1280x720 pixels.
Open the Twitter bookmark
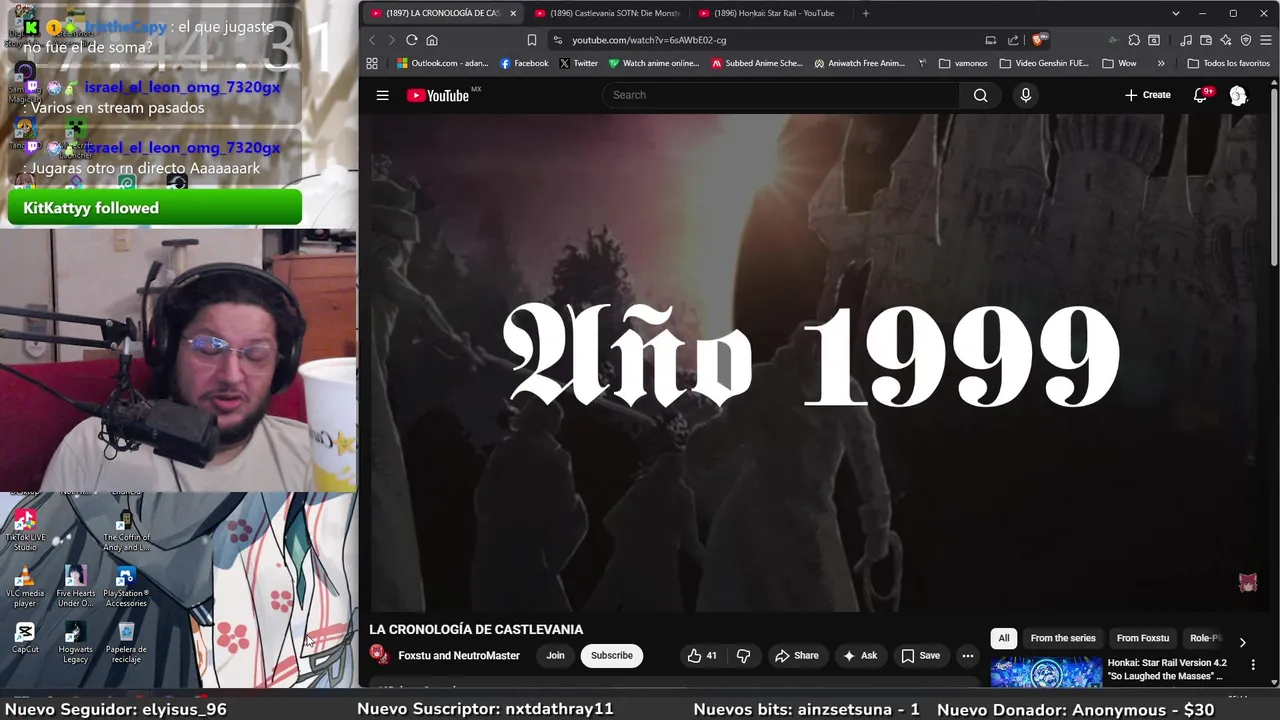pyautogui.click(x=578, y=63)
